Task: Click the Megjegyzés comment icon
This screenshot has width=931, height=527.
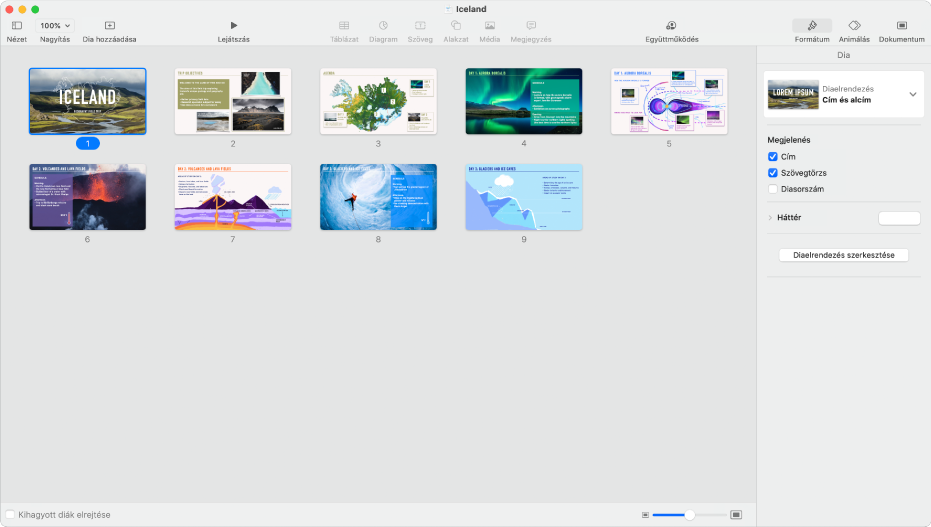Action: pos(531,26)
